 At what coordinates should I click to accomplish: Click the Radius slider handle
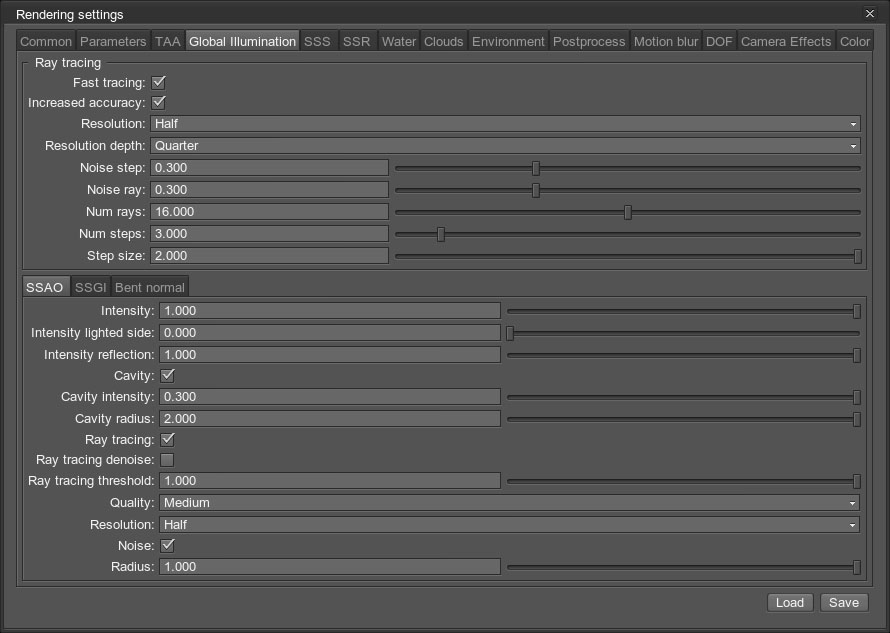857,567
